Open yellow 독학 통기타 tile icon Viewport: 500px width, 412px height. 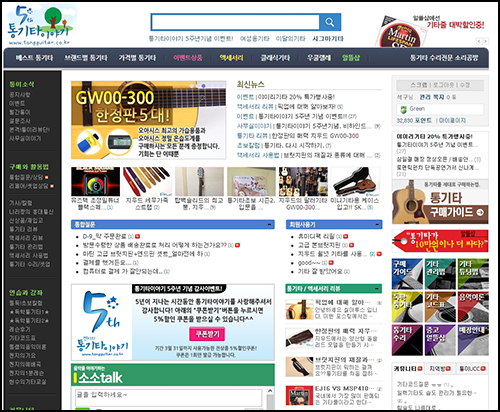tap(407, 307)
